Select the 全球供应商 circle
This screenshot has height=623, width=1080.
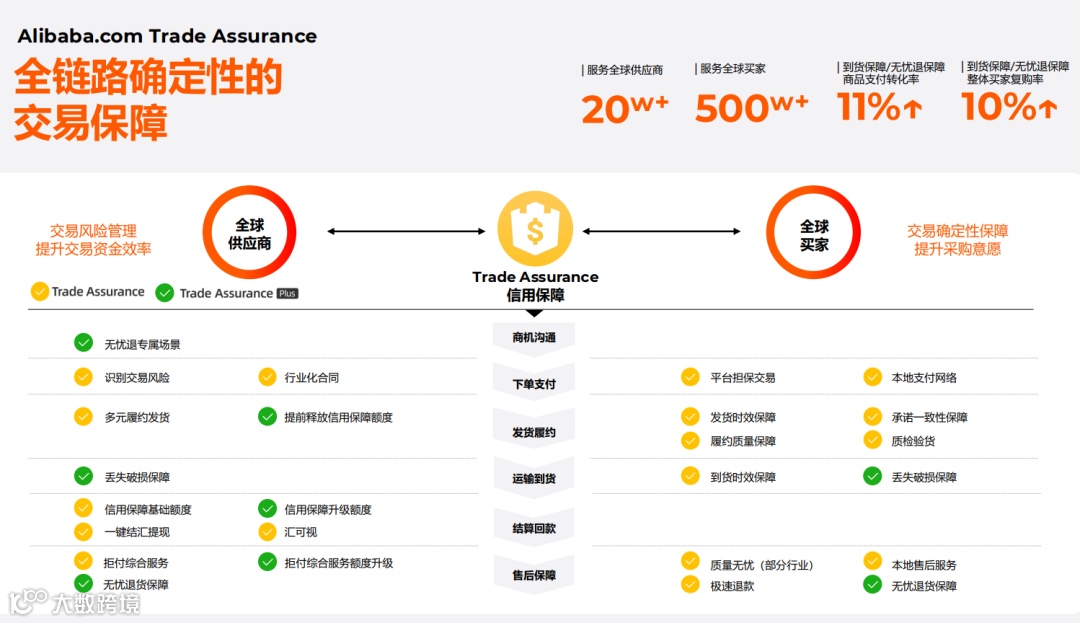pyautogui.click(x=249, y=233)
